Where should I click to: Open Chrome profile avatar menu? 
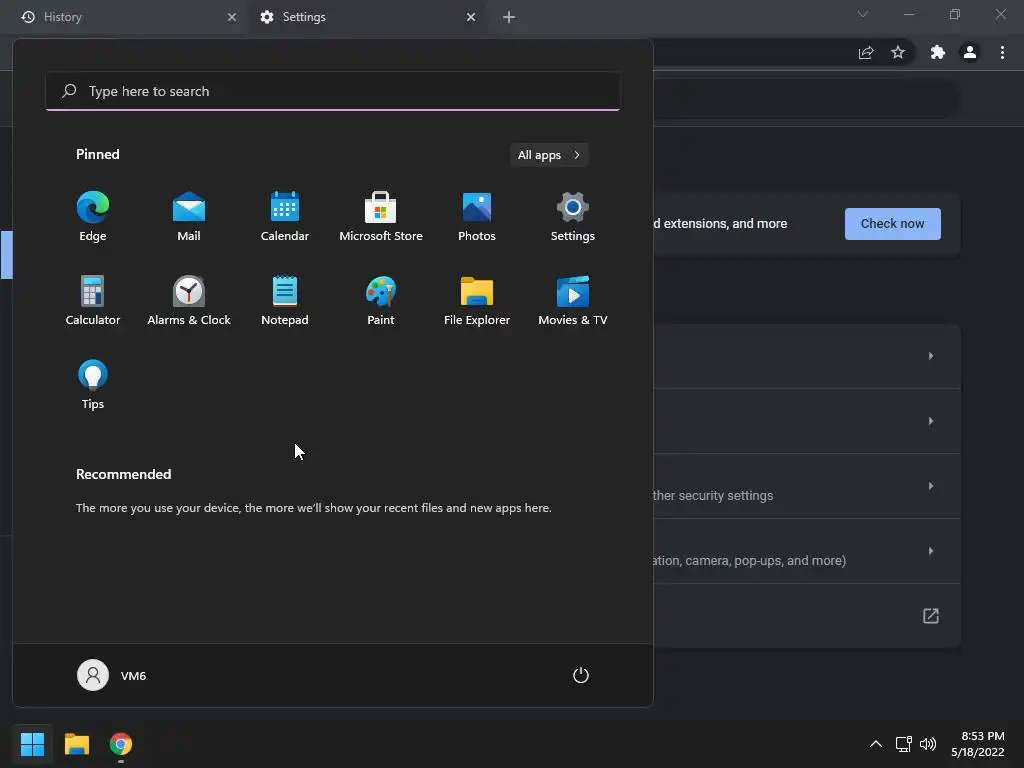(970, 53)
